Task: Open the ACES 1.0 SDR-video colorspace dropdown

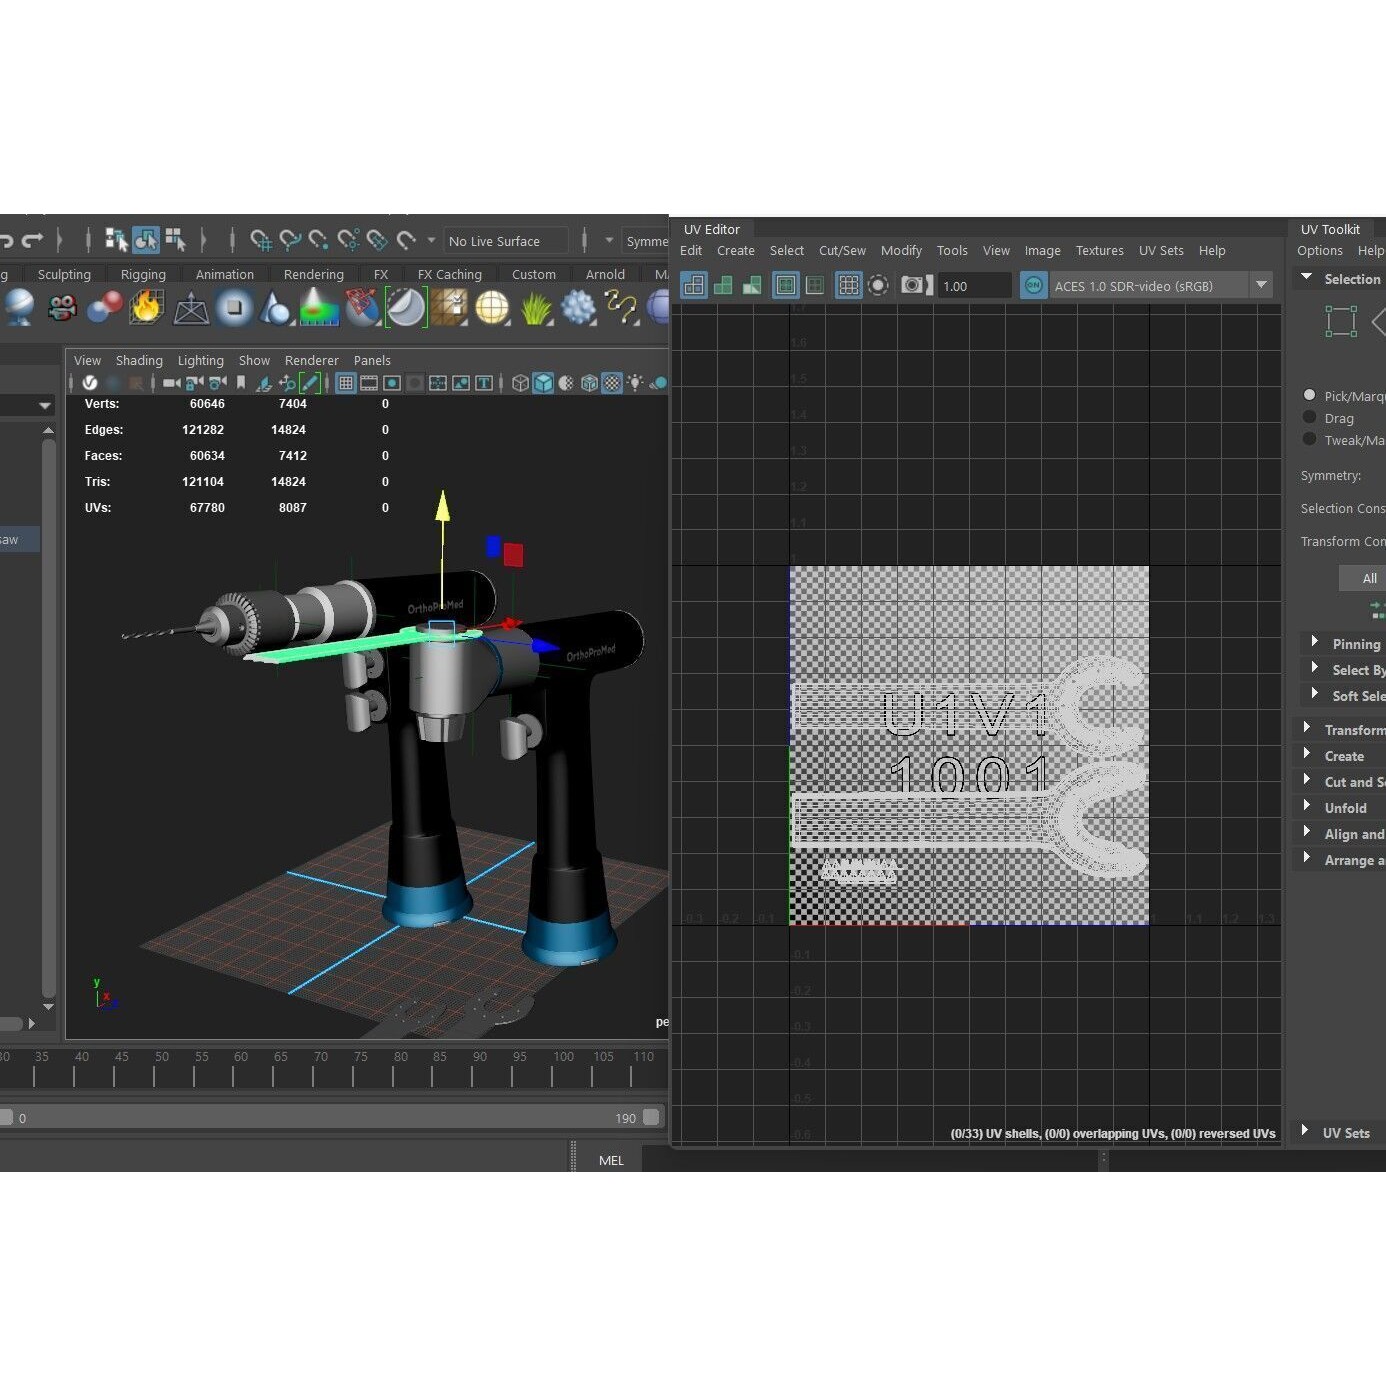Action: pyautogui.click(x=1261, y=285)
